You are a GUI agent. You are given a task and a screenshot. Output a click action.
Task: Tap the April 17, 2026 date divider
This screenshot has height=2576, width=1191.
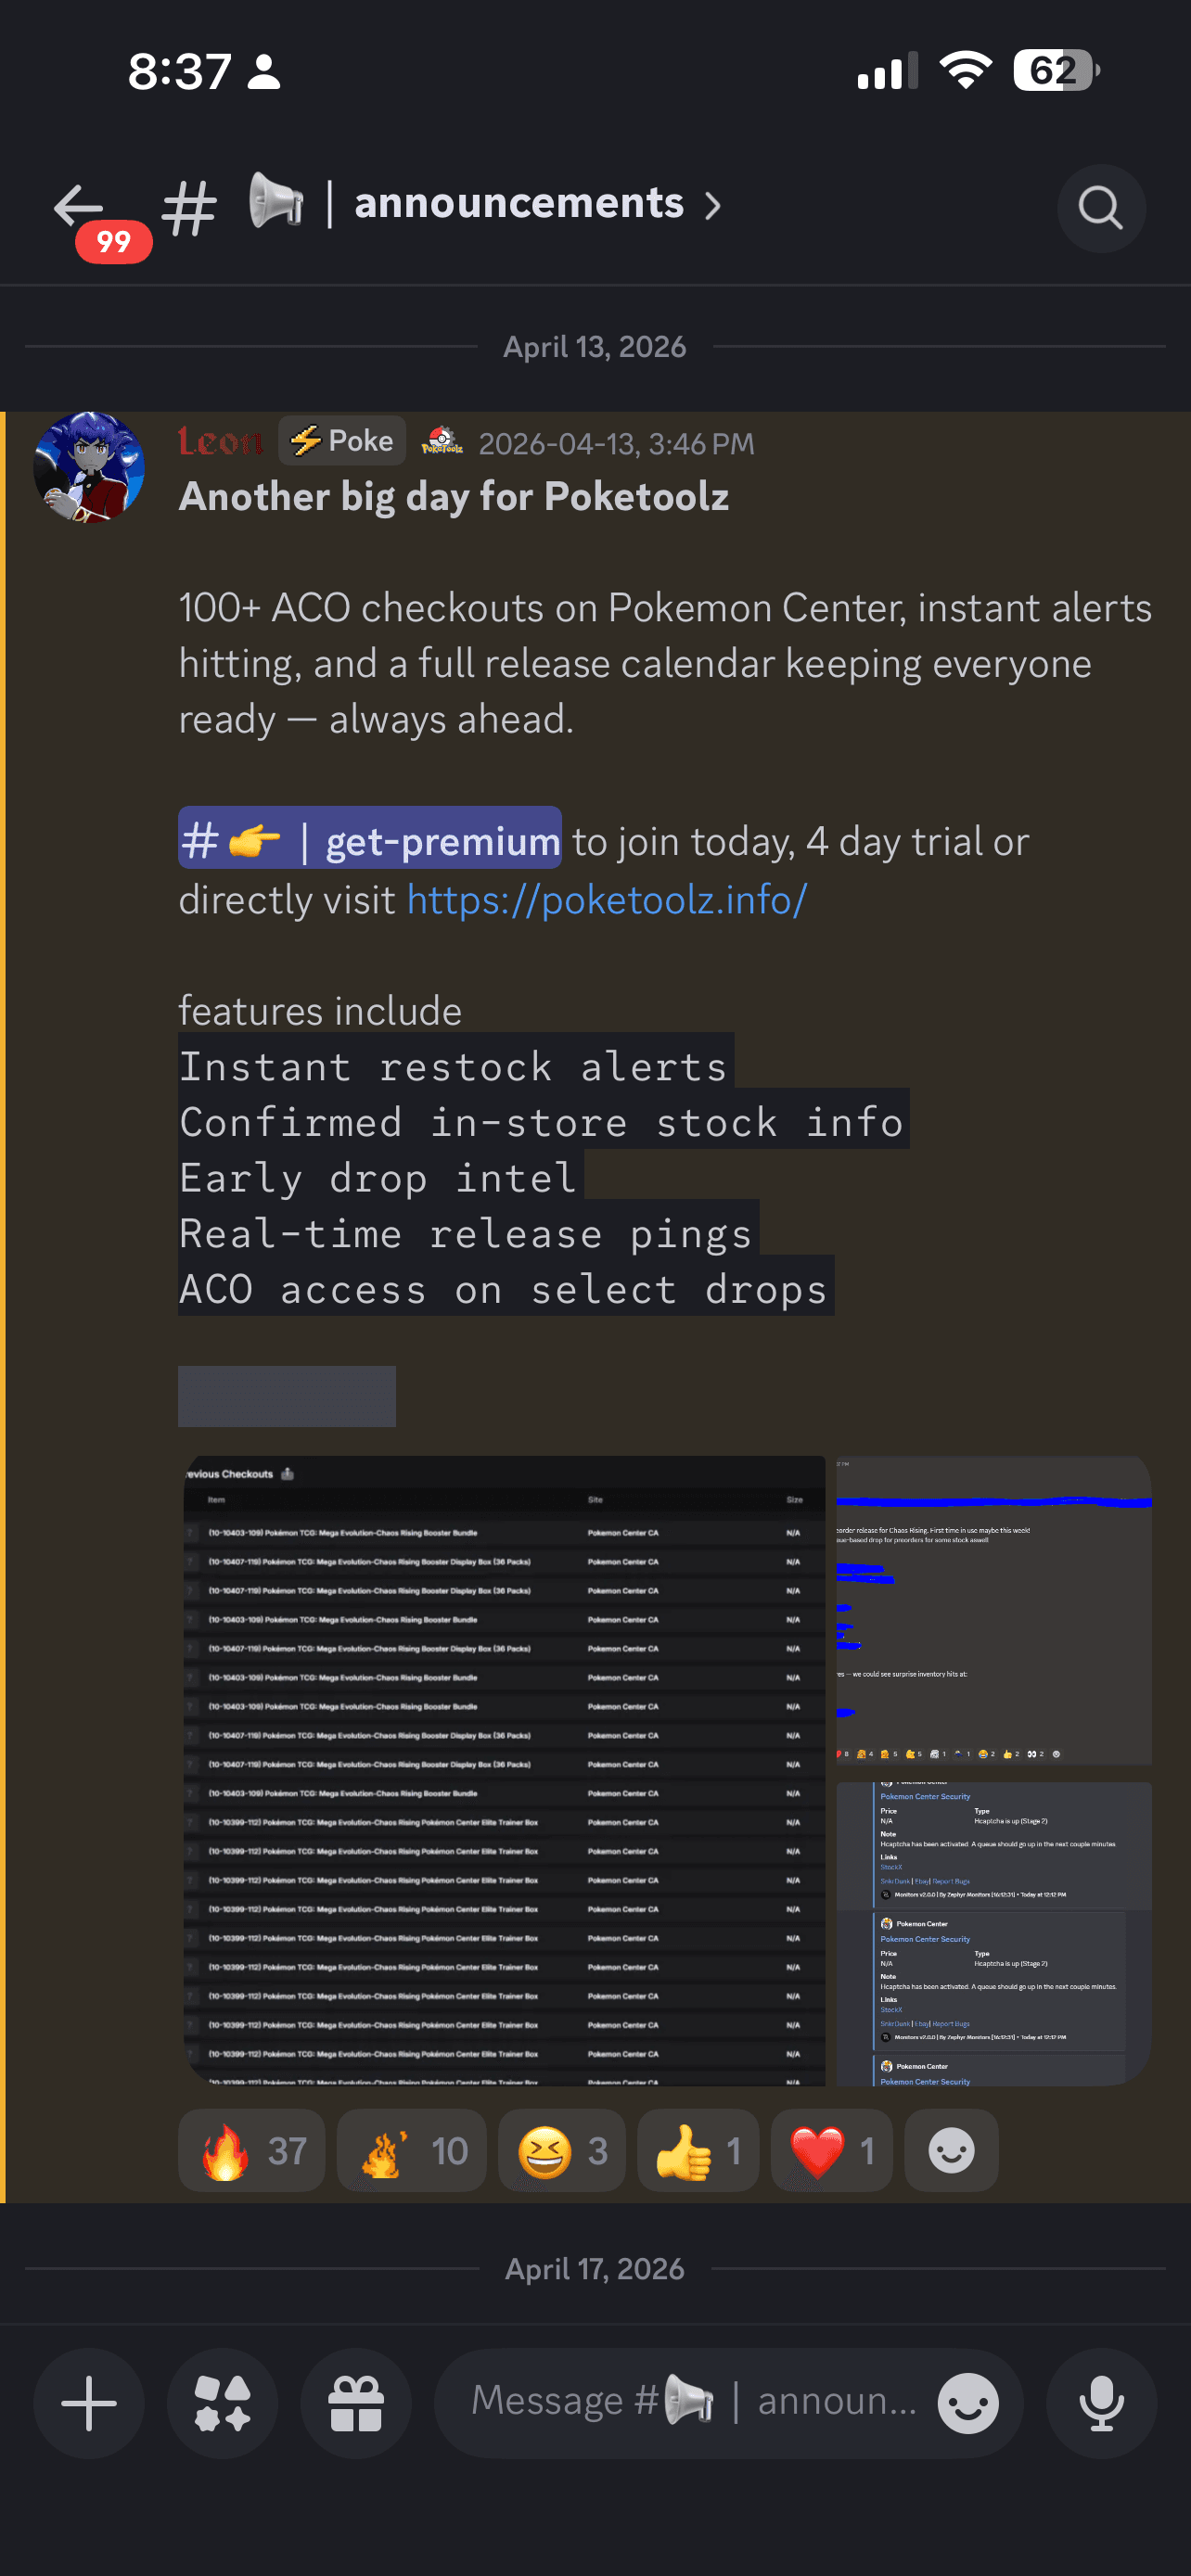(595, 2269)
